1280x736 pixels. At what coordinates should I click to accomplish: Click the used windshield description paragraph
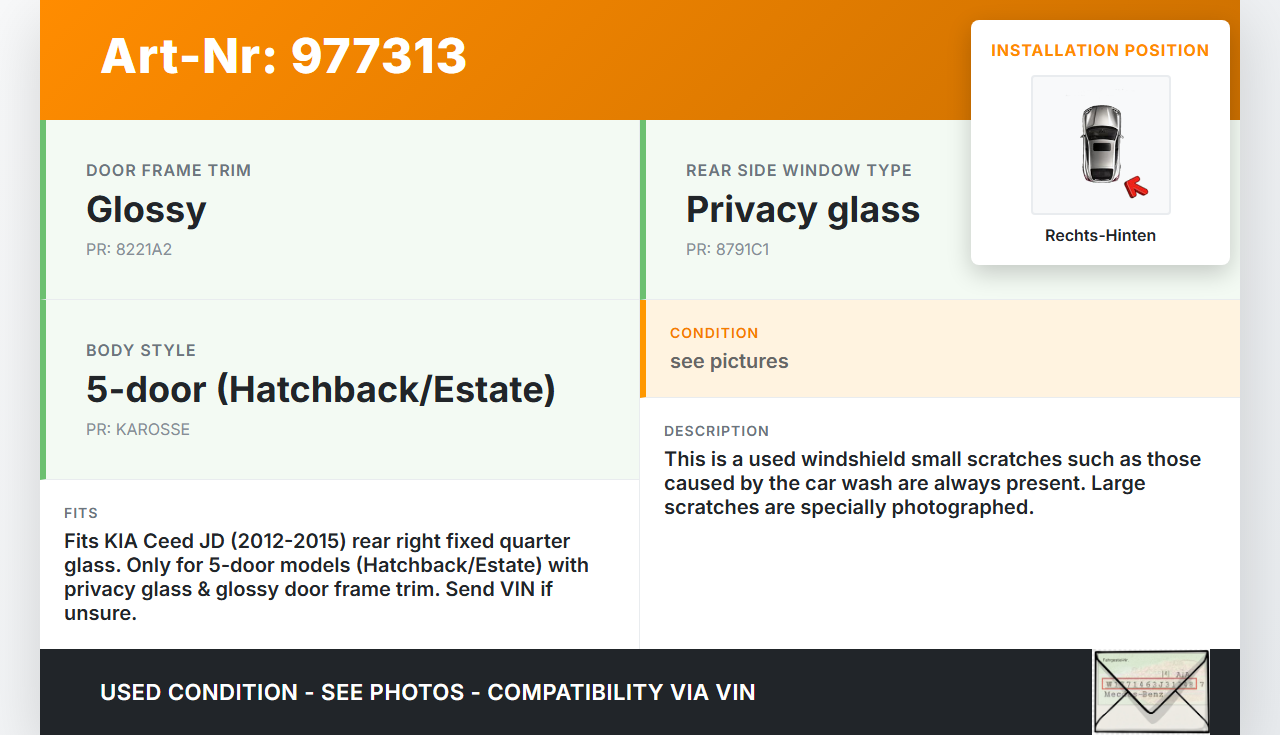point(932,483)
